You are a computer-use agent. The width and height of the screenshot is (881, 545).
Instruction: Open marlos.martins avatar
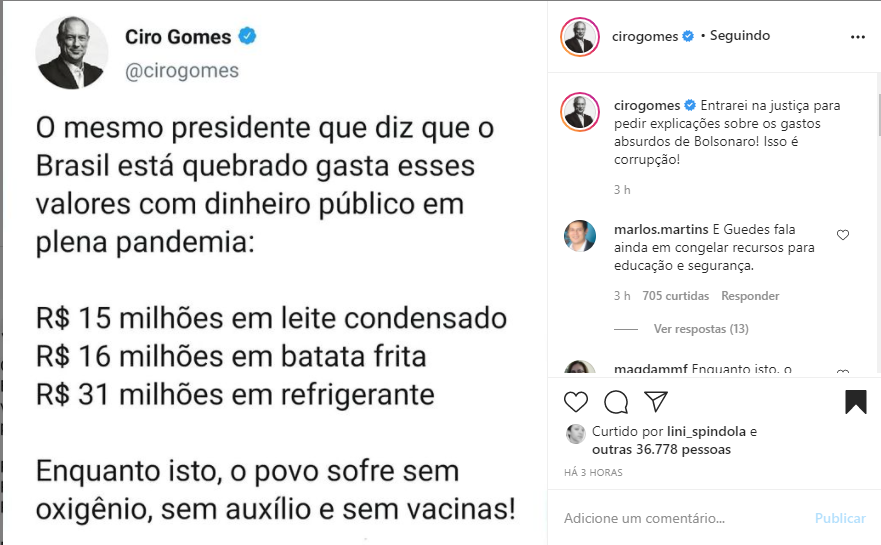click(x=580, y=236)
